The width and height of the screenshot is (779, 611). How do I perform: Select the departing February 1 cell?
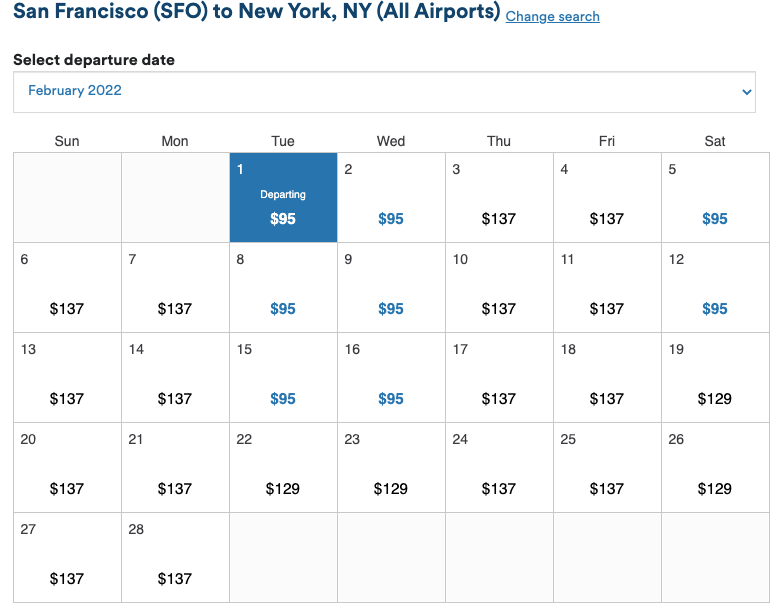click(x=283, y=197)
